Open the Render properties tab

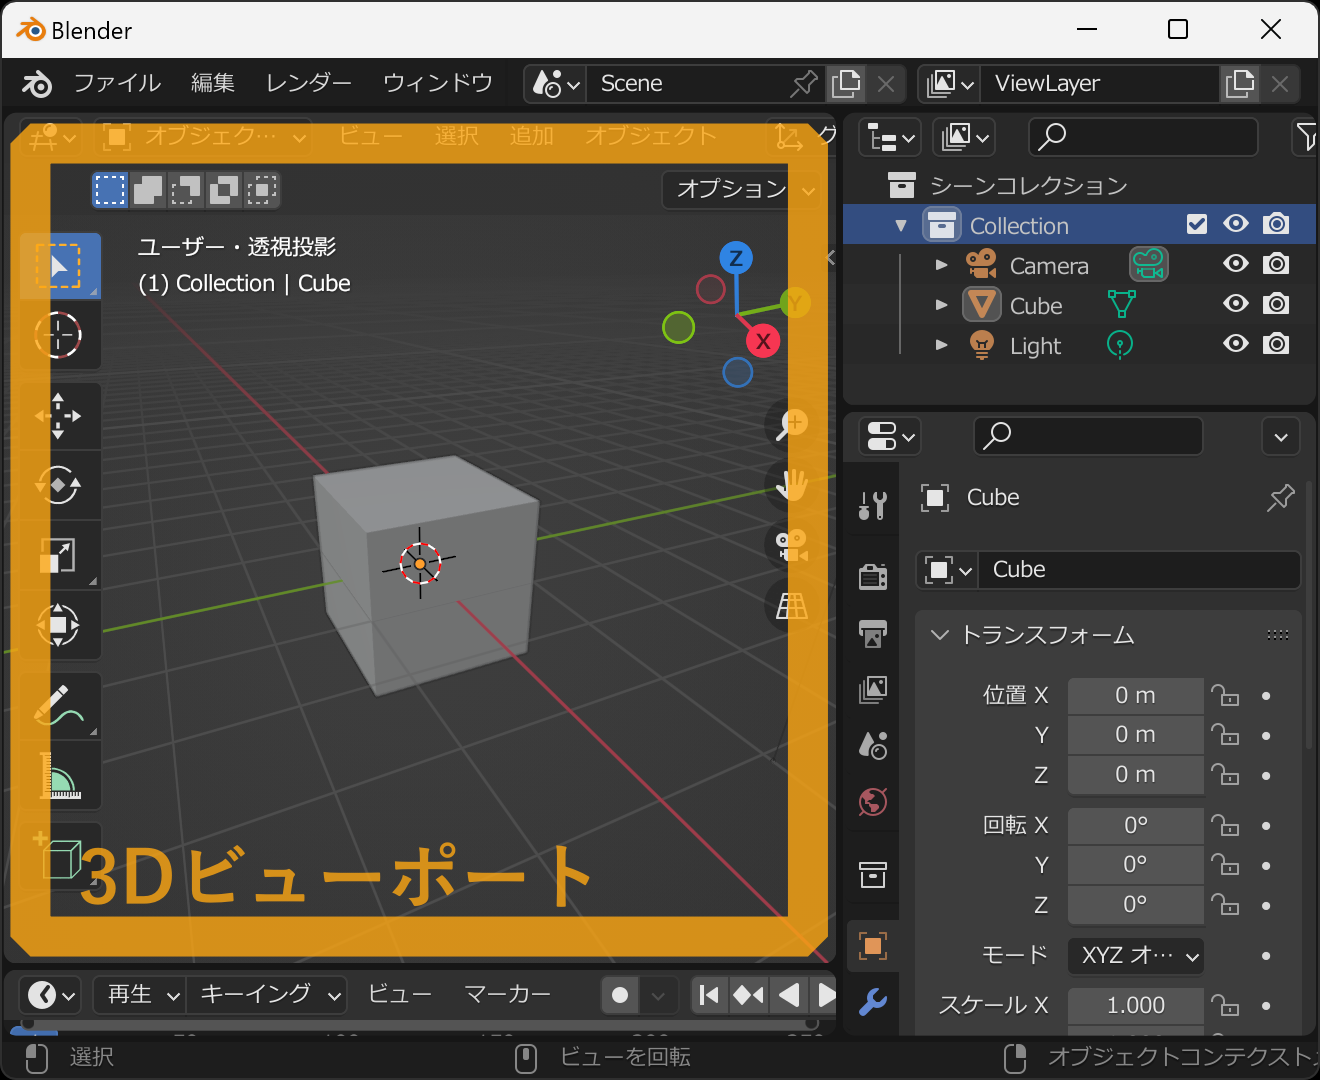(x=873, y=576)
